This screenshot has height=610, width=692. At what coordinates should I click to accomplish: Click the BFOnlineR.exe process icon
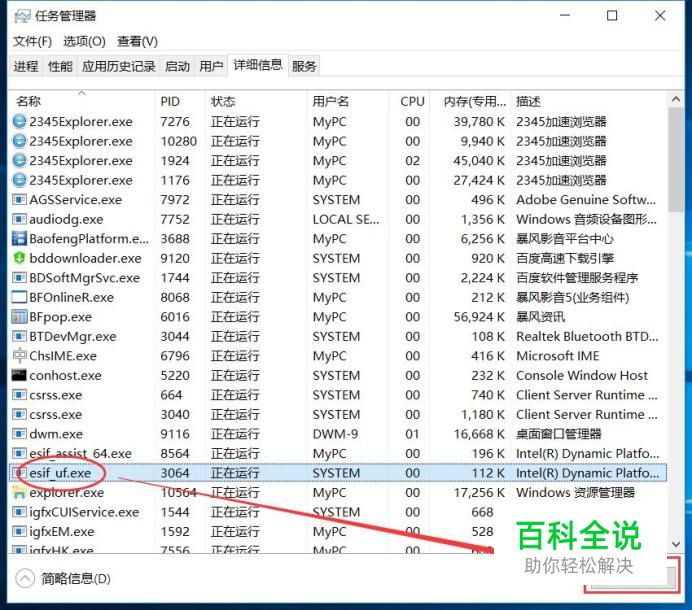point(19,297)
